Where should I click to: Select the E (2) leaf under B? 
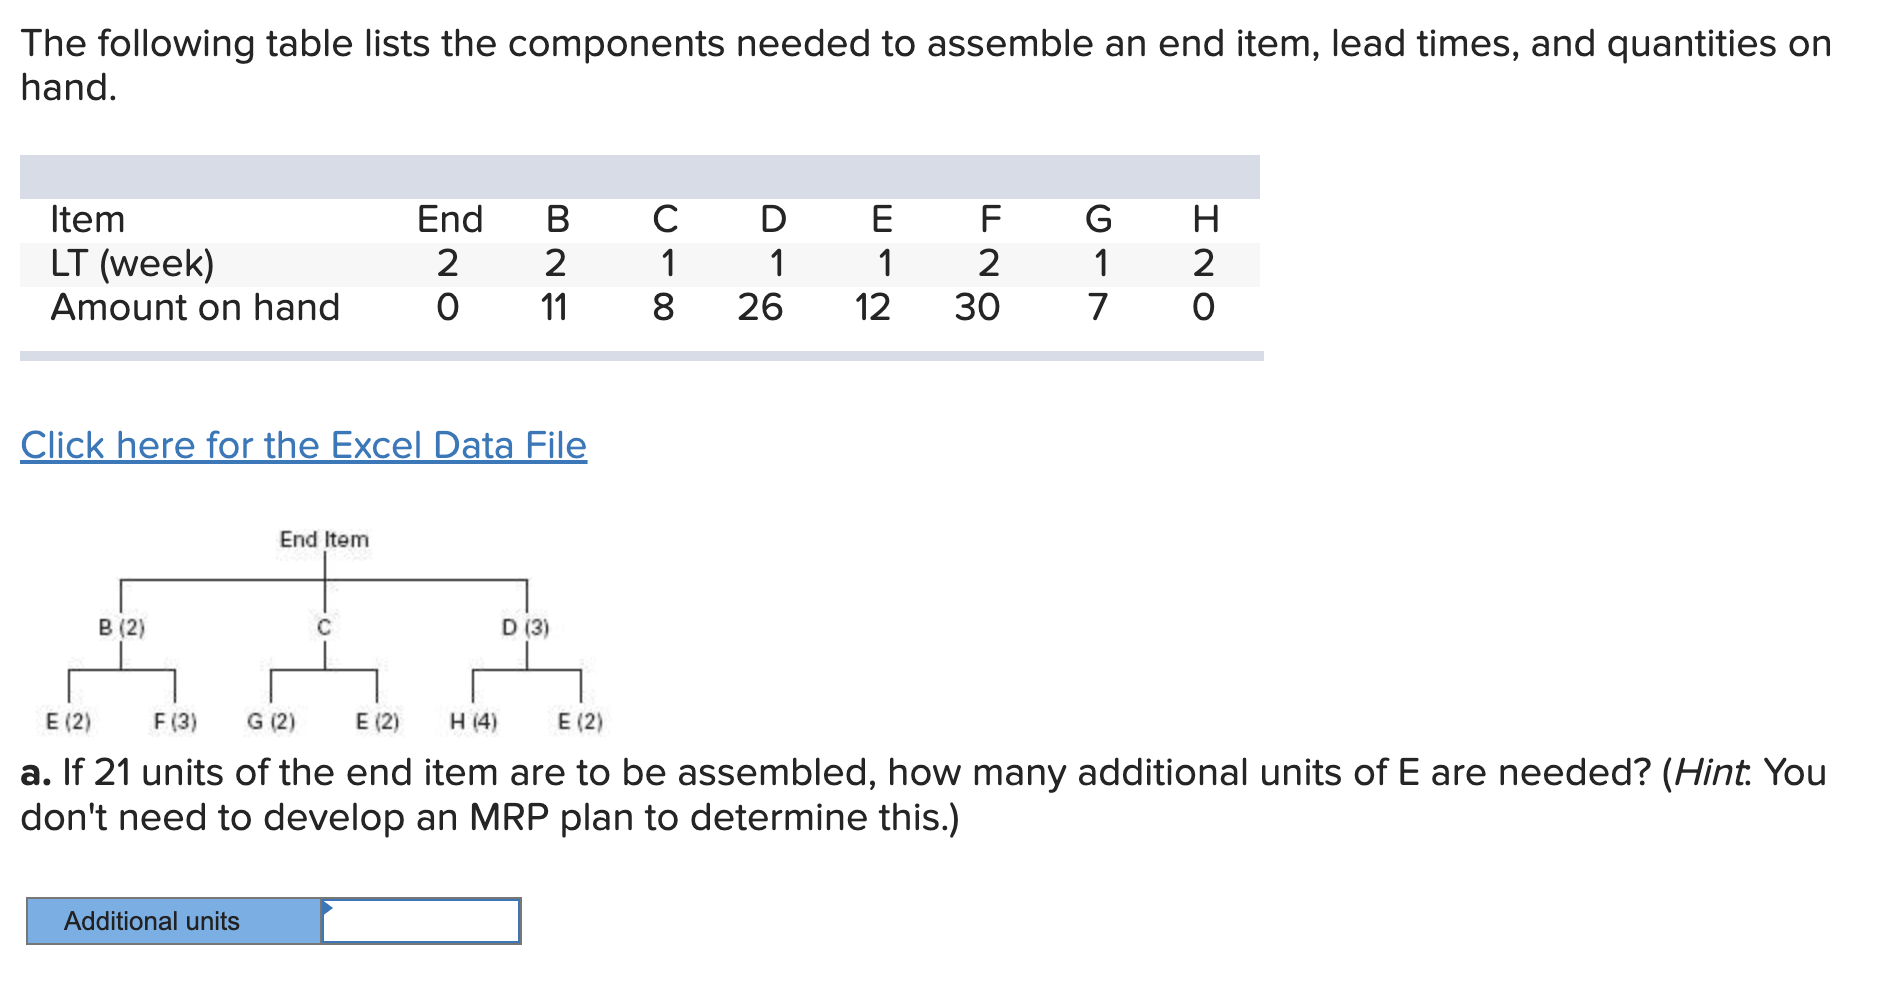[68, 720]
